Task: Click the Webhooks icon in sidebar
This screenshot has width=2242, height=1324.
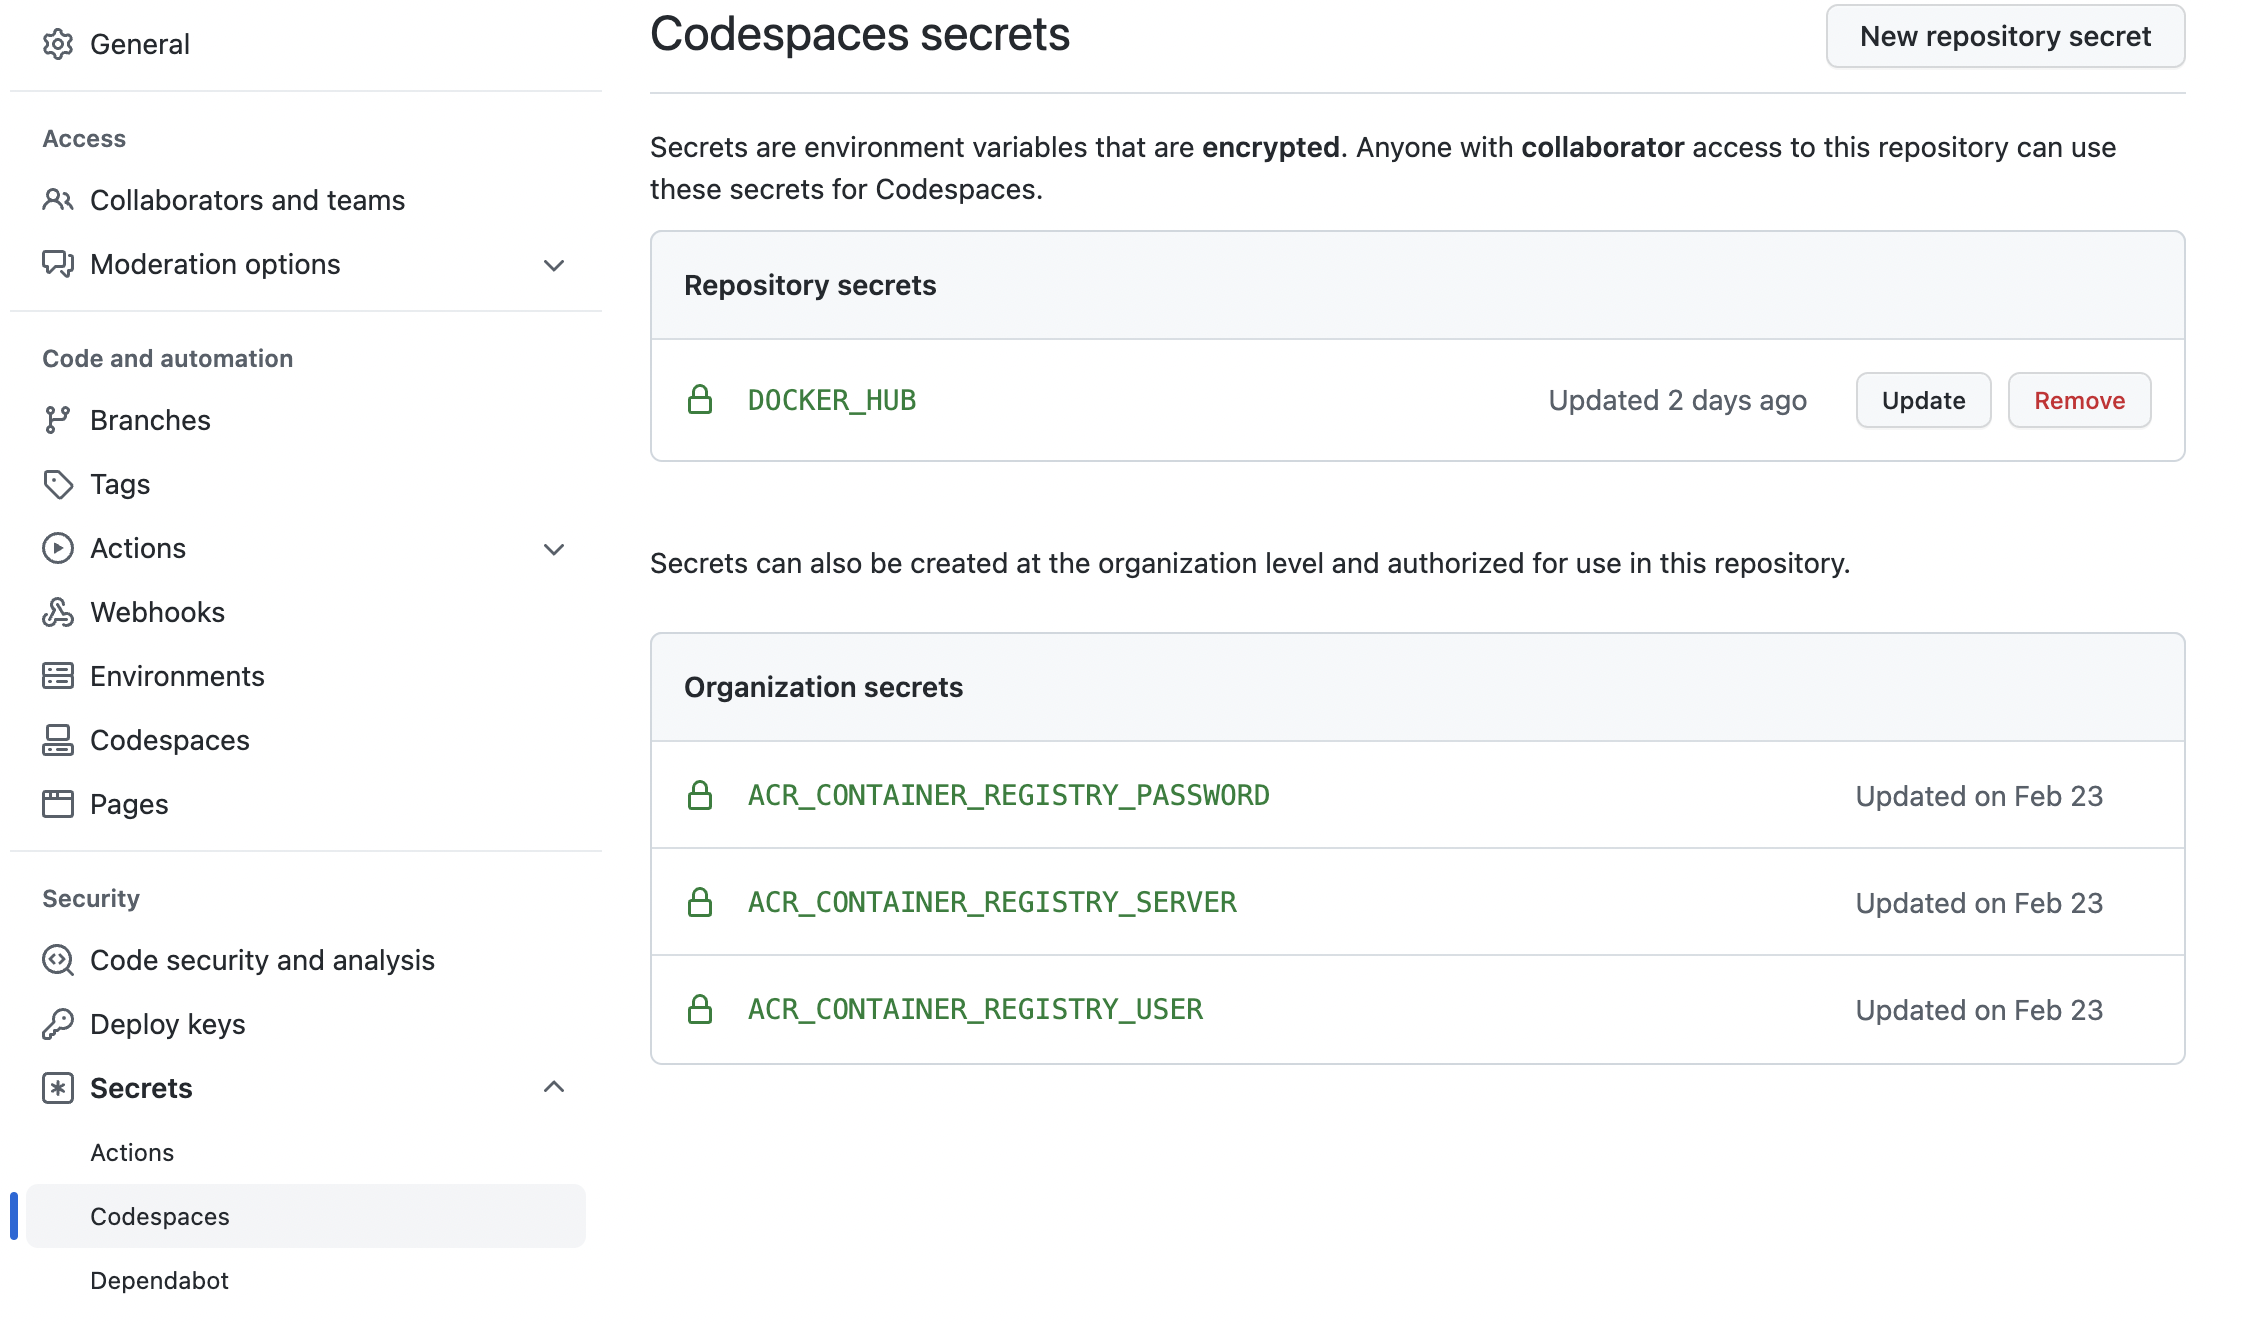Action: tap(58, 612)
